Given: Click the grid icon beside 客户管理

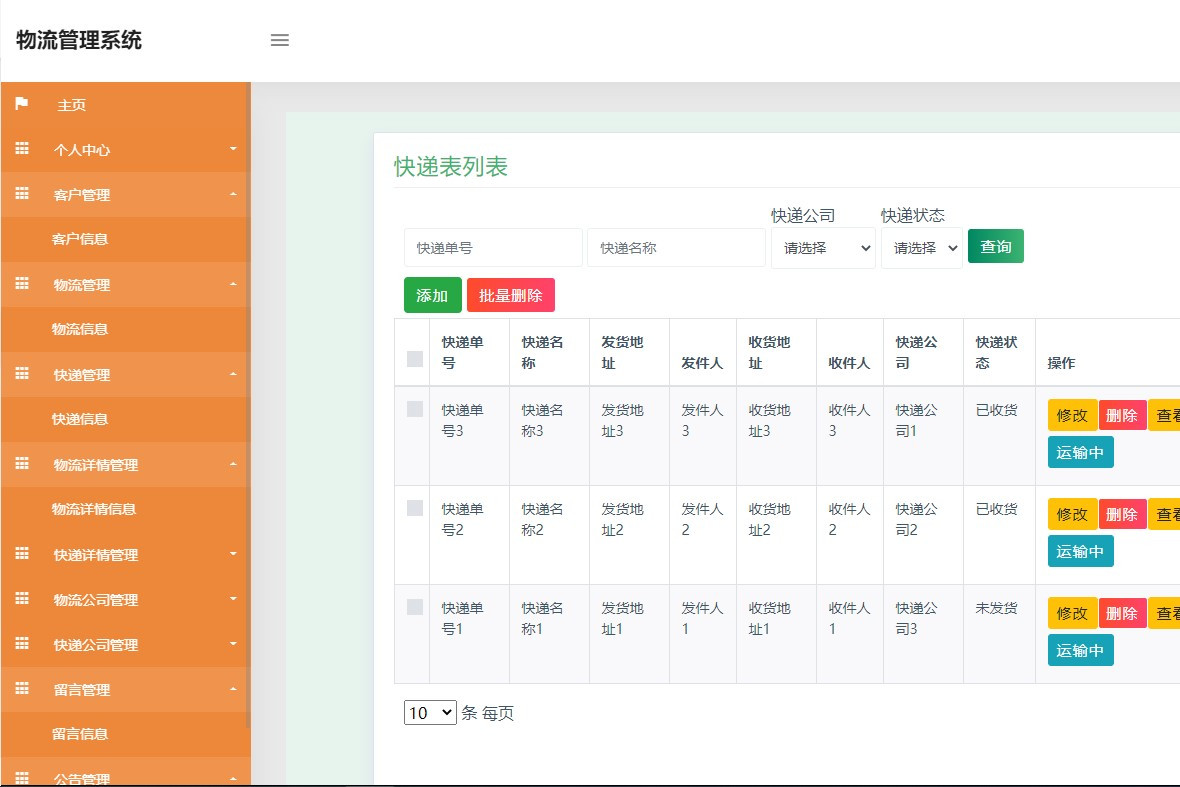Looking at the screenshot, I should pos(22,194).
